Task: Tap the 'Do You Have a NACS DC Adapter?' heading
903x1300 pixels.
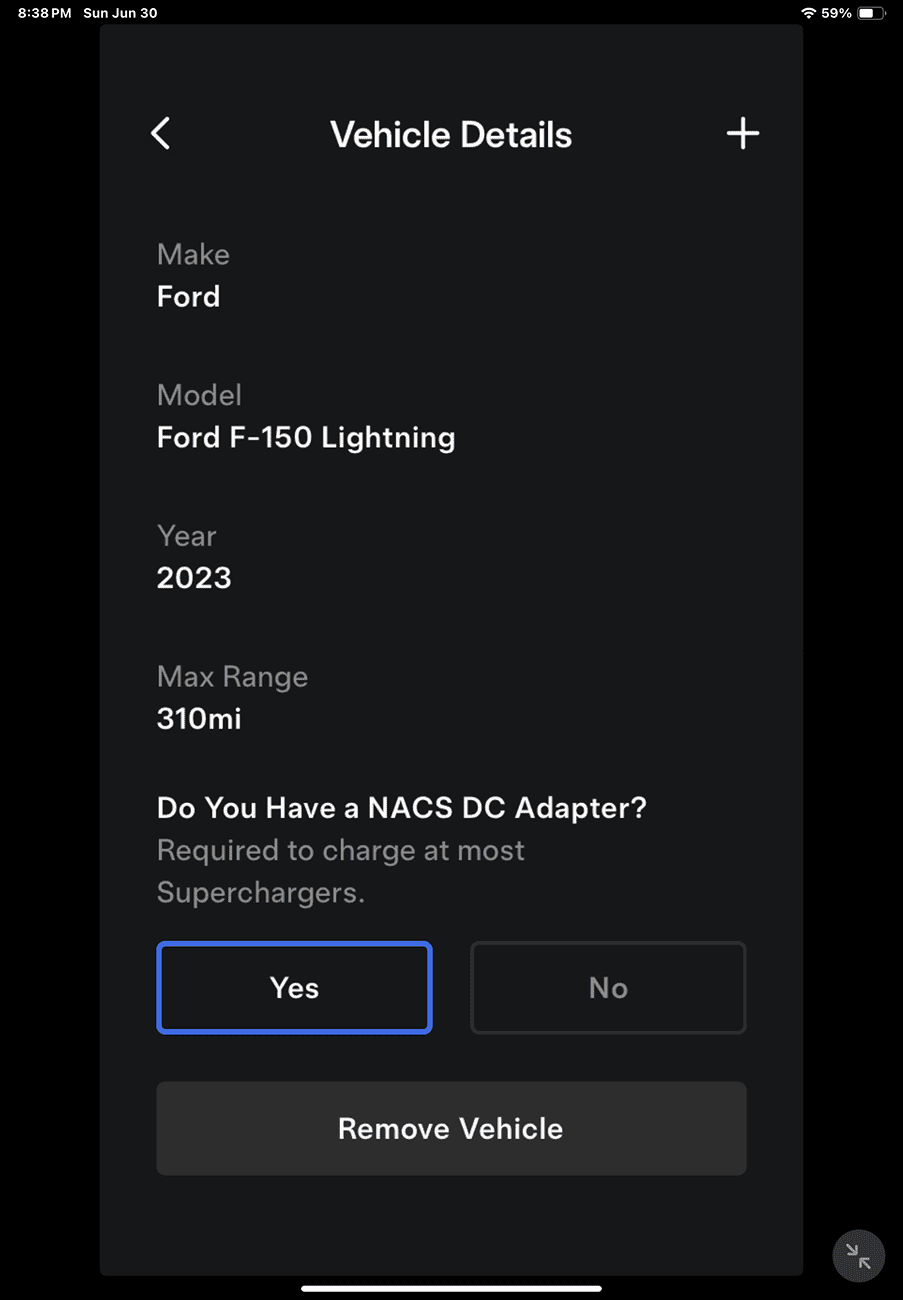Action: [402, 808]
